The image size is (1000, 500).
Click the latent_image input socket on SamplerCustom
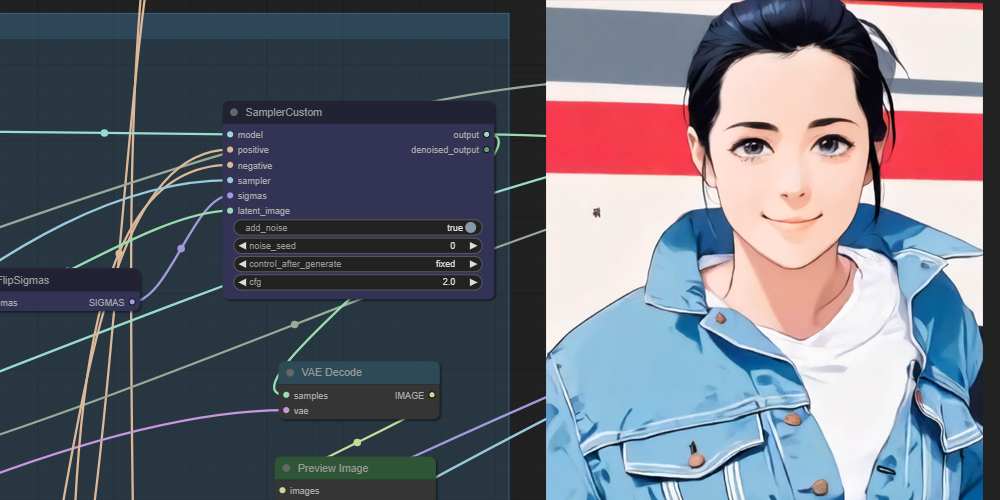click(x=230, y=210)
